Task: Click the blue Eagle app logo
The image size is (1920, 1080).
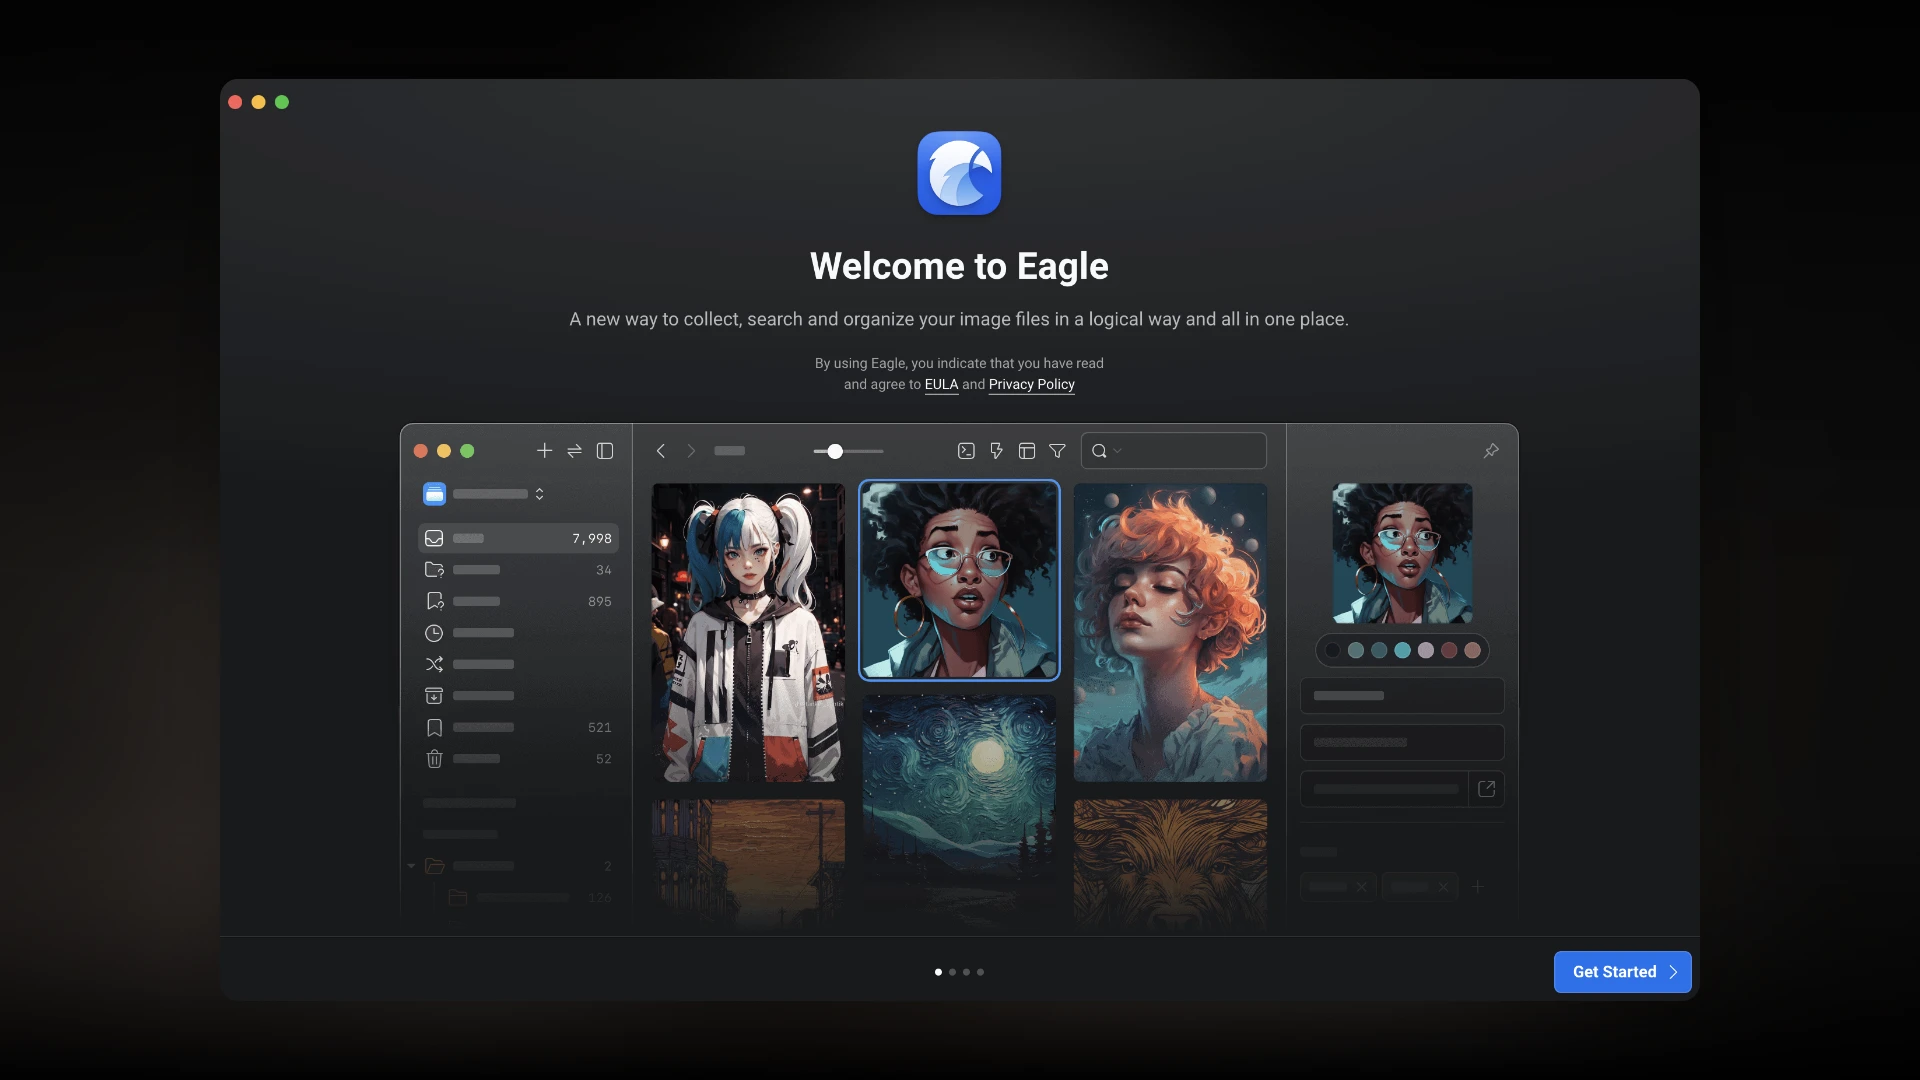Action: (959, 173)
